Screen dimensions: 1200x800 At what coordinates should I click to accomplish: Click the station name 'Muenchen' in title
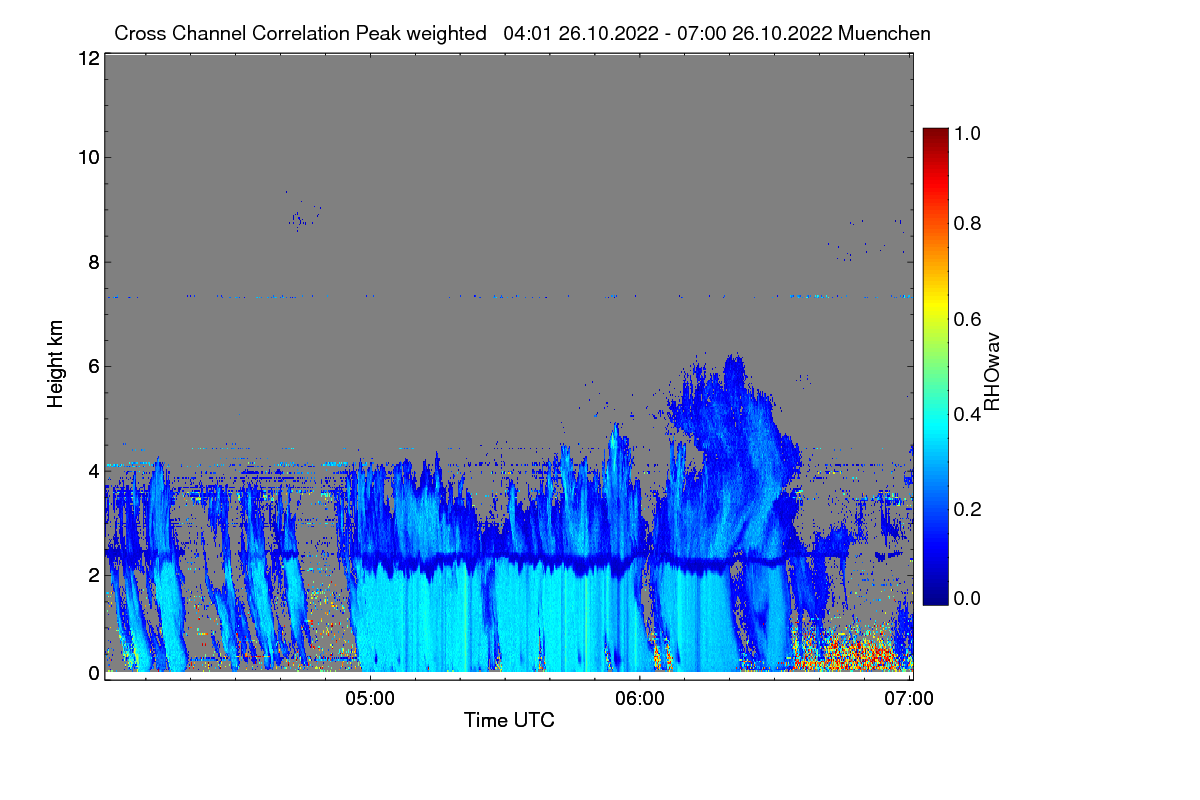[x=885, y=34]
